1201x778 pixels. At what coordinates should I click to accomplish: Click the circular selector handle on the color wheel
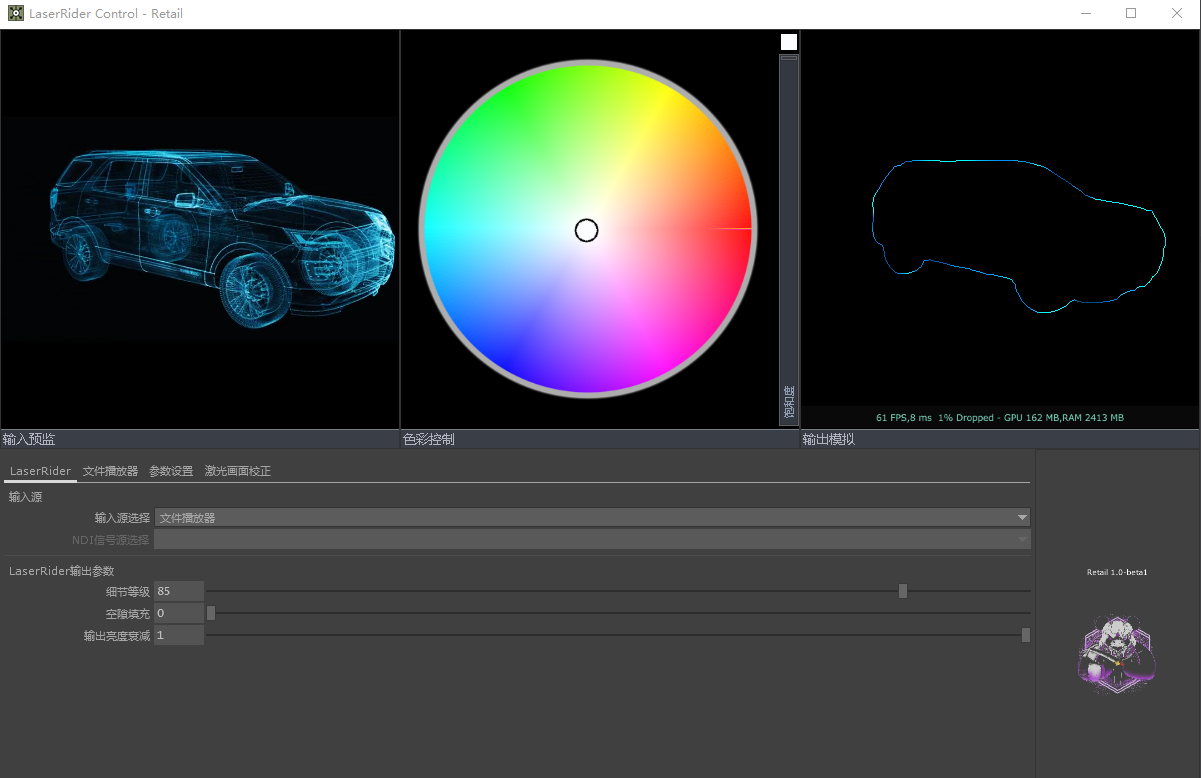[x=587, y=231]
